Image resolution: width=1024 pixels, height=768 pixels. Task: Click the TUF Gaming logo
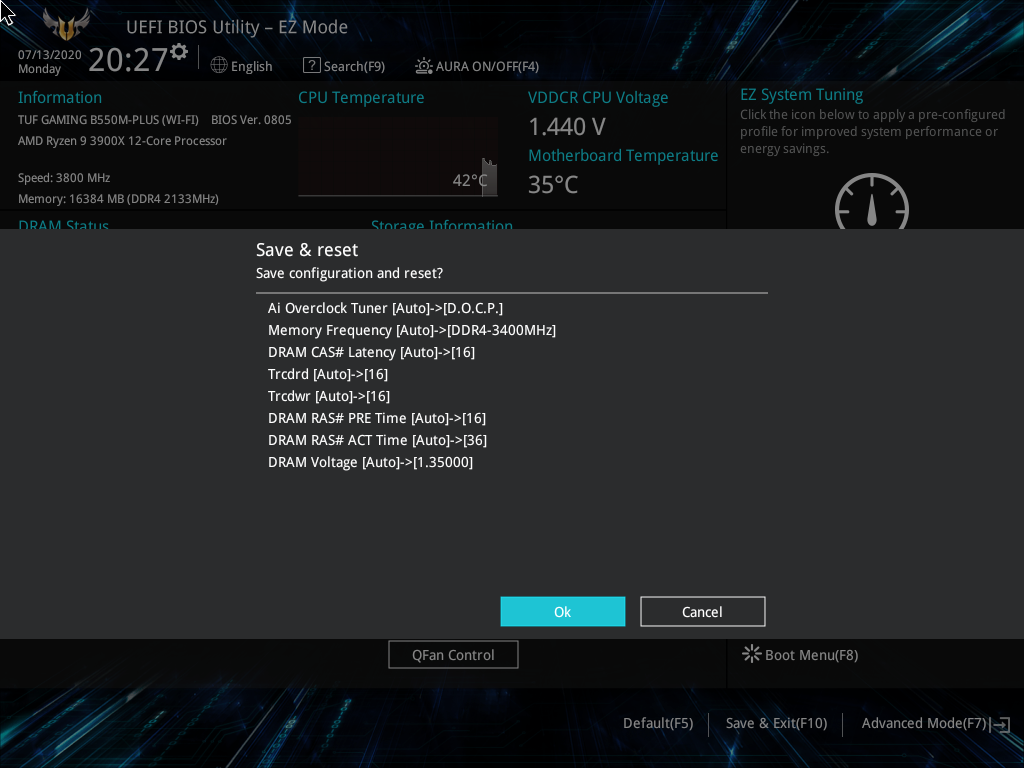pos(66,24)
